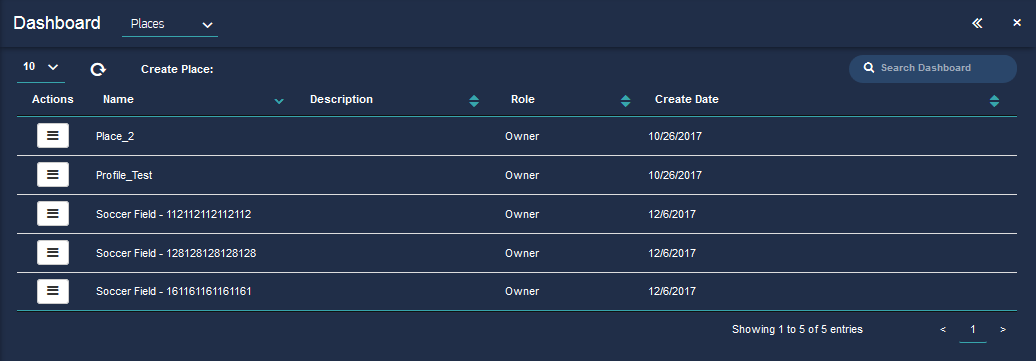This screenshot has width=1036, height=361.
Task: Click the refresh icon beside Create Place
Action: click(x=98, y=69)
